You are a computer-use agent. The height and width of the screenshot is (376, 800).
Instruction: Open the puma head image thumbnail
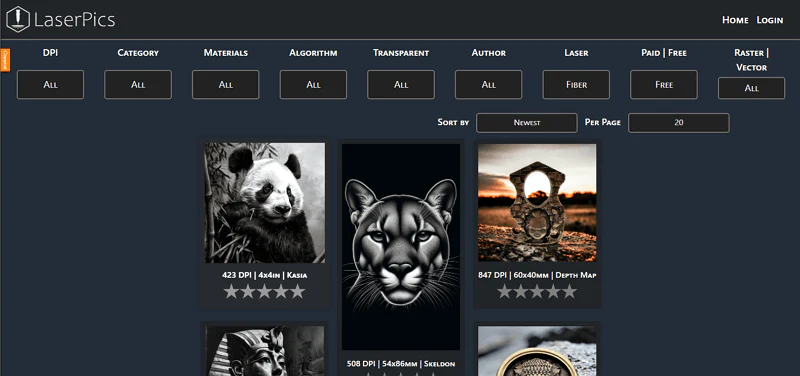click(x=401, y=247)
